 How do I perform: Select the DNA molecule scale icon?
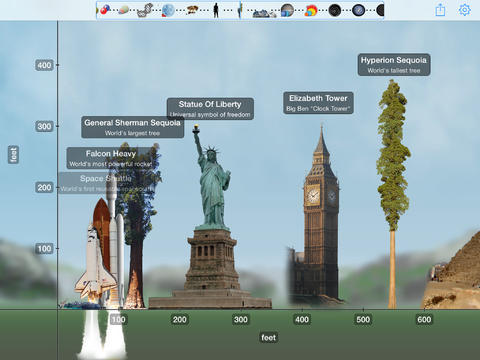tap(145, 10)
